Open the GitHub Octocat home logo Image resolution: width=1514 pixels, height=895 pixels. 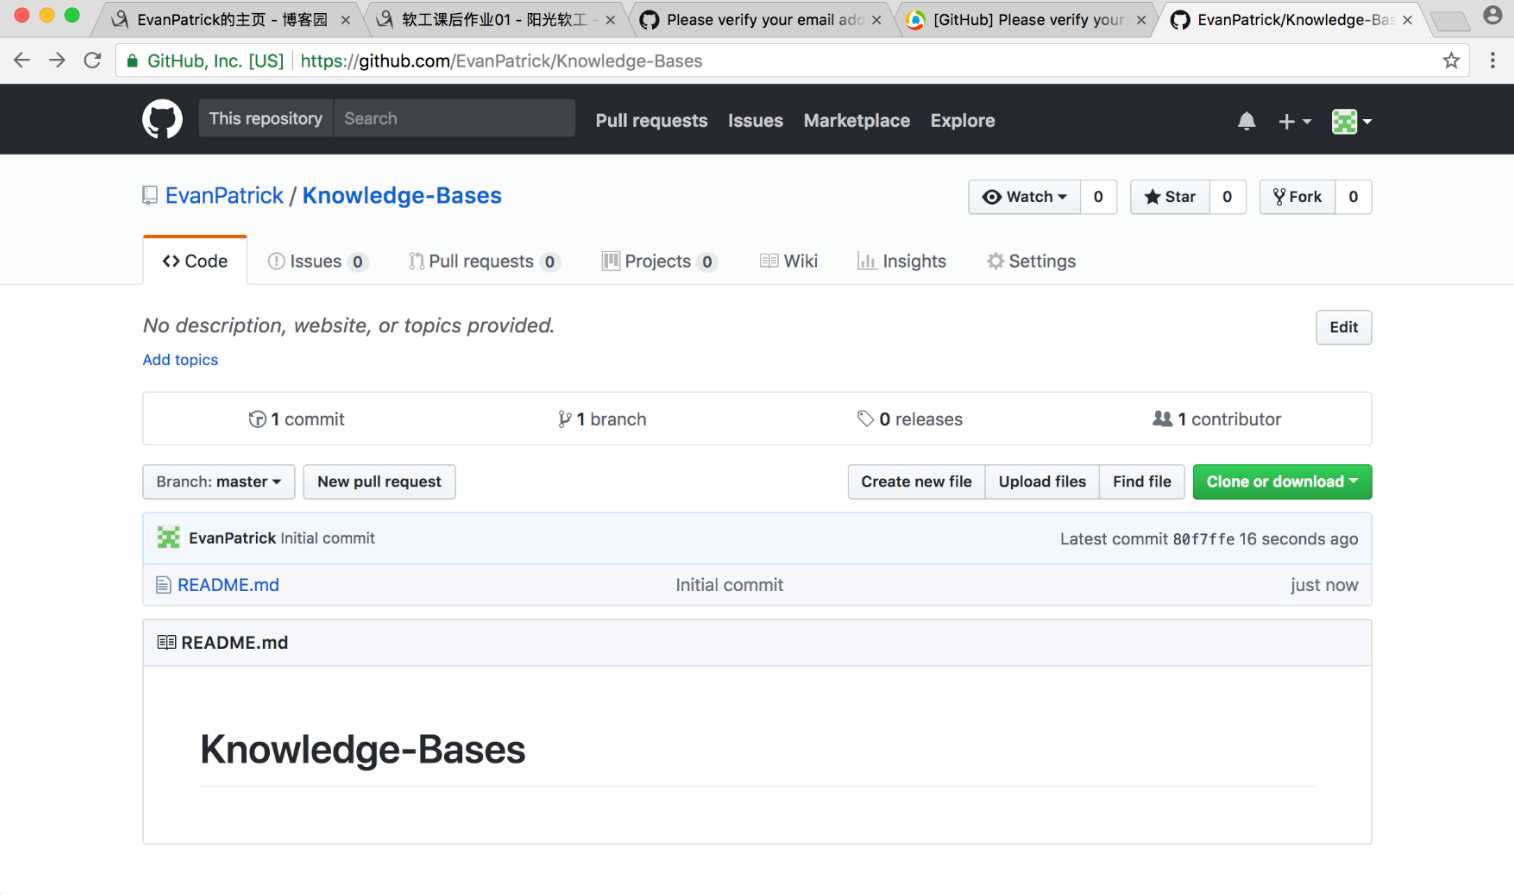[162, 120]
